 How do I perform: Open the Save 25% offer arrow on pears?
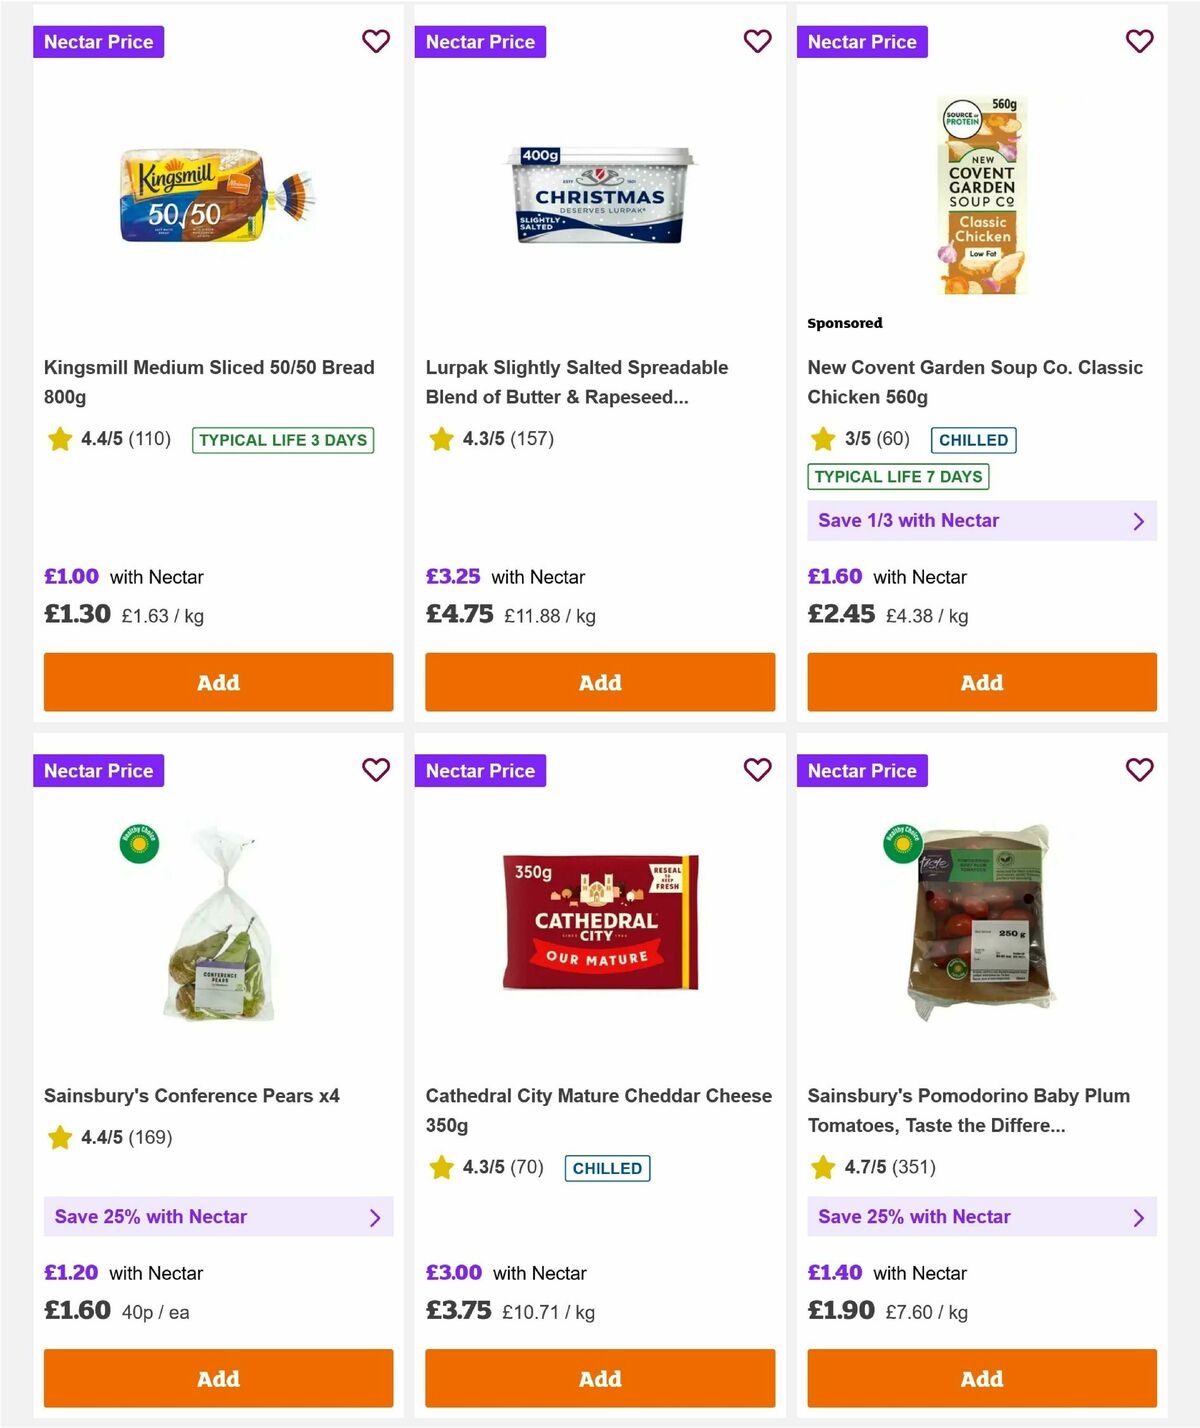[376, 1217]
